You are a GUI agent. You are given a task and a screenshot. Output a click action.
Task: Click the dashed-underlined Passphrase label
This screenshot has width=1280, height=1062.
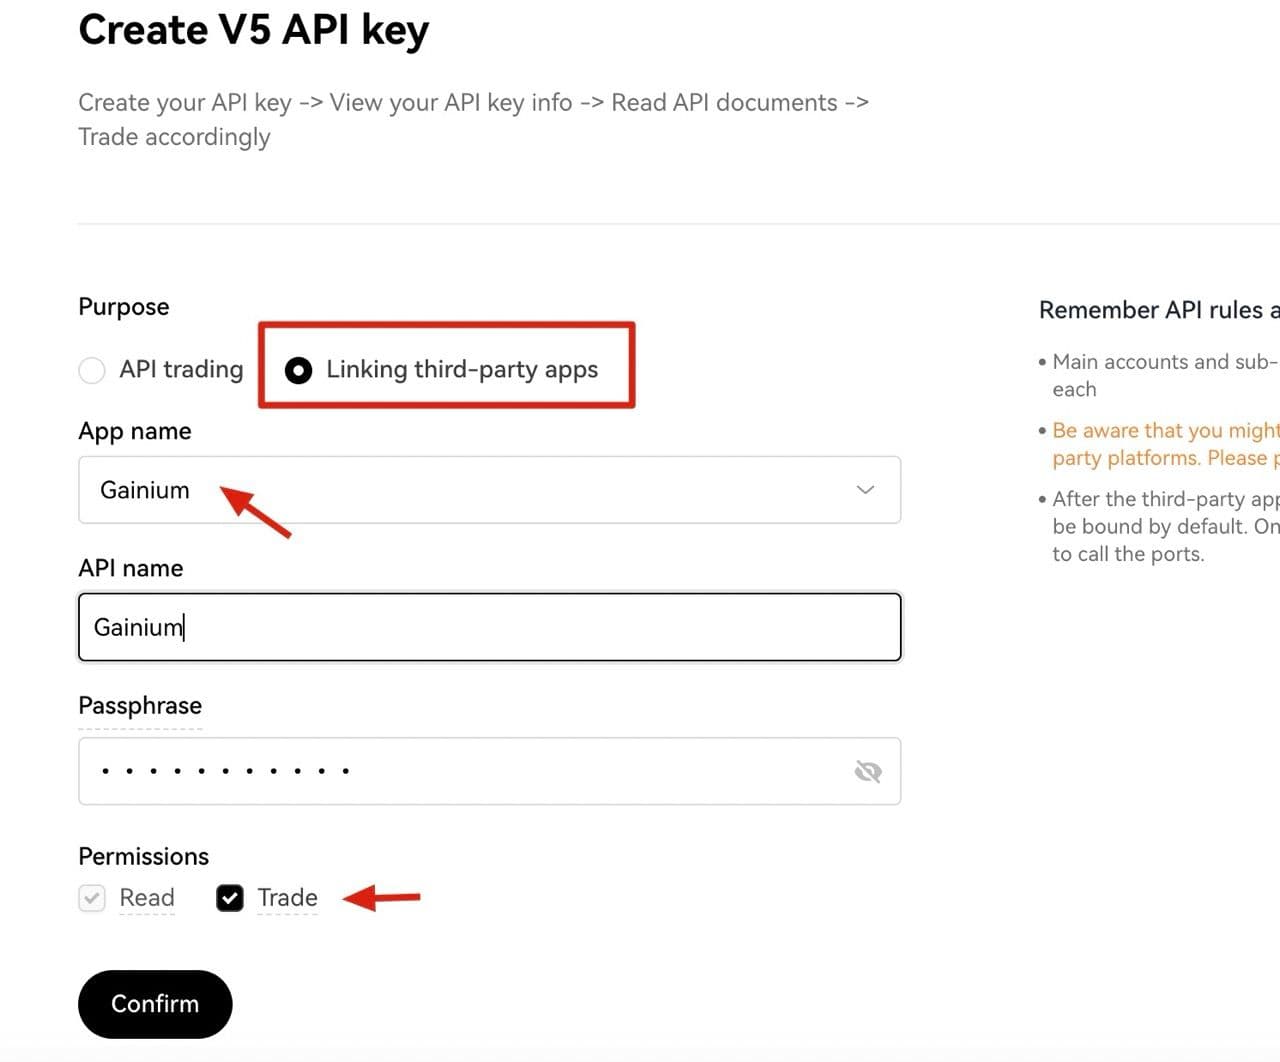140,706
